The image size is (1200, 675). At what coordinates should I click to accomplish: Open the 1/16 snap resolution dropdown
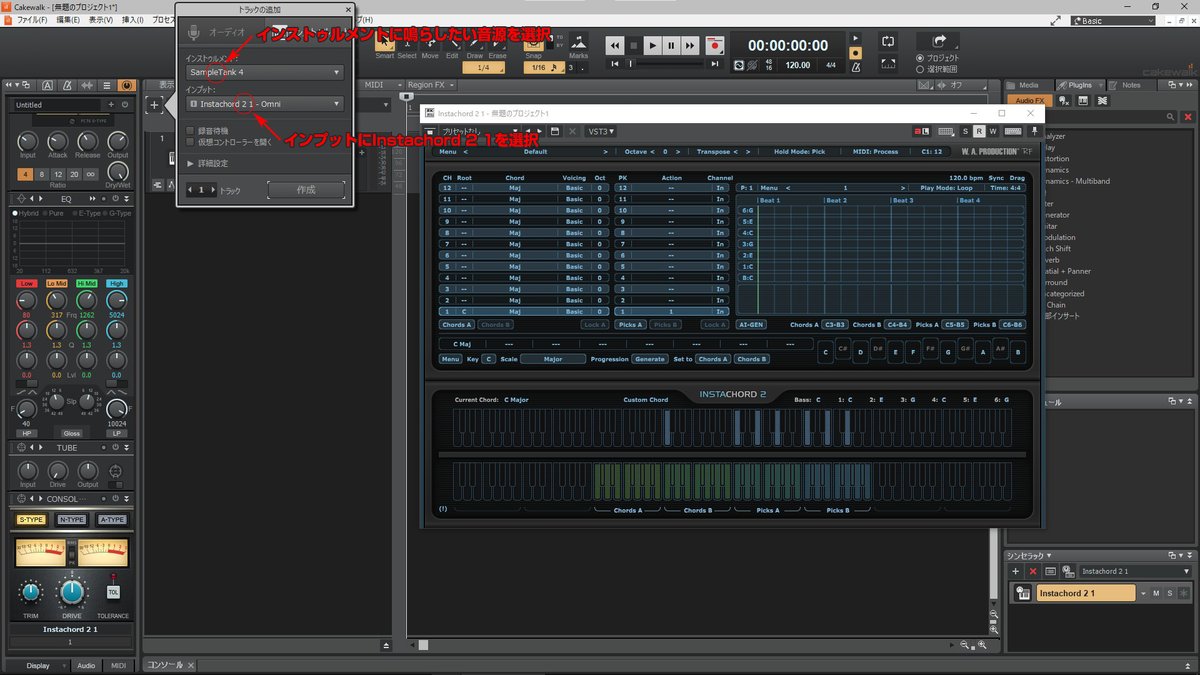point(543,68)
